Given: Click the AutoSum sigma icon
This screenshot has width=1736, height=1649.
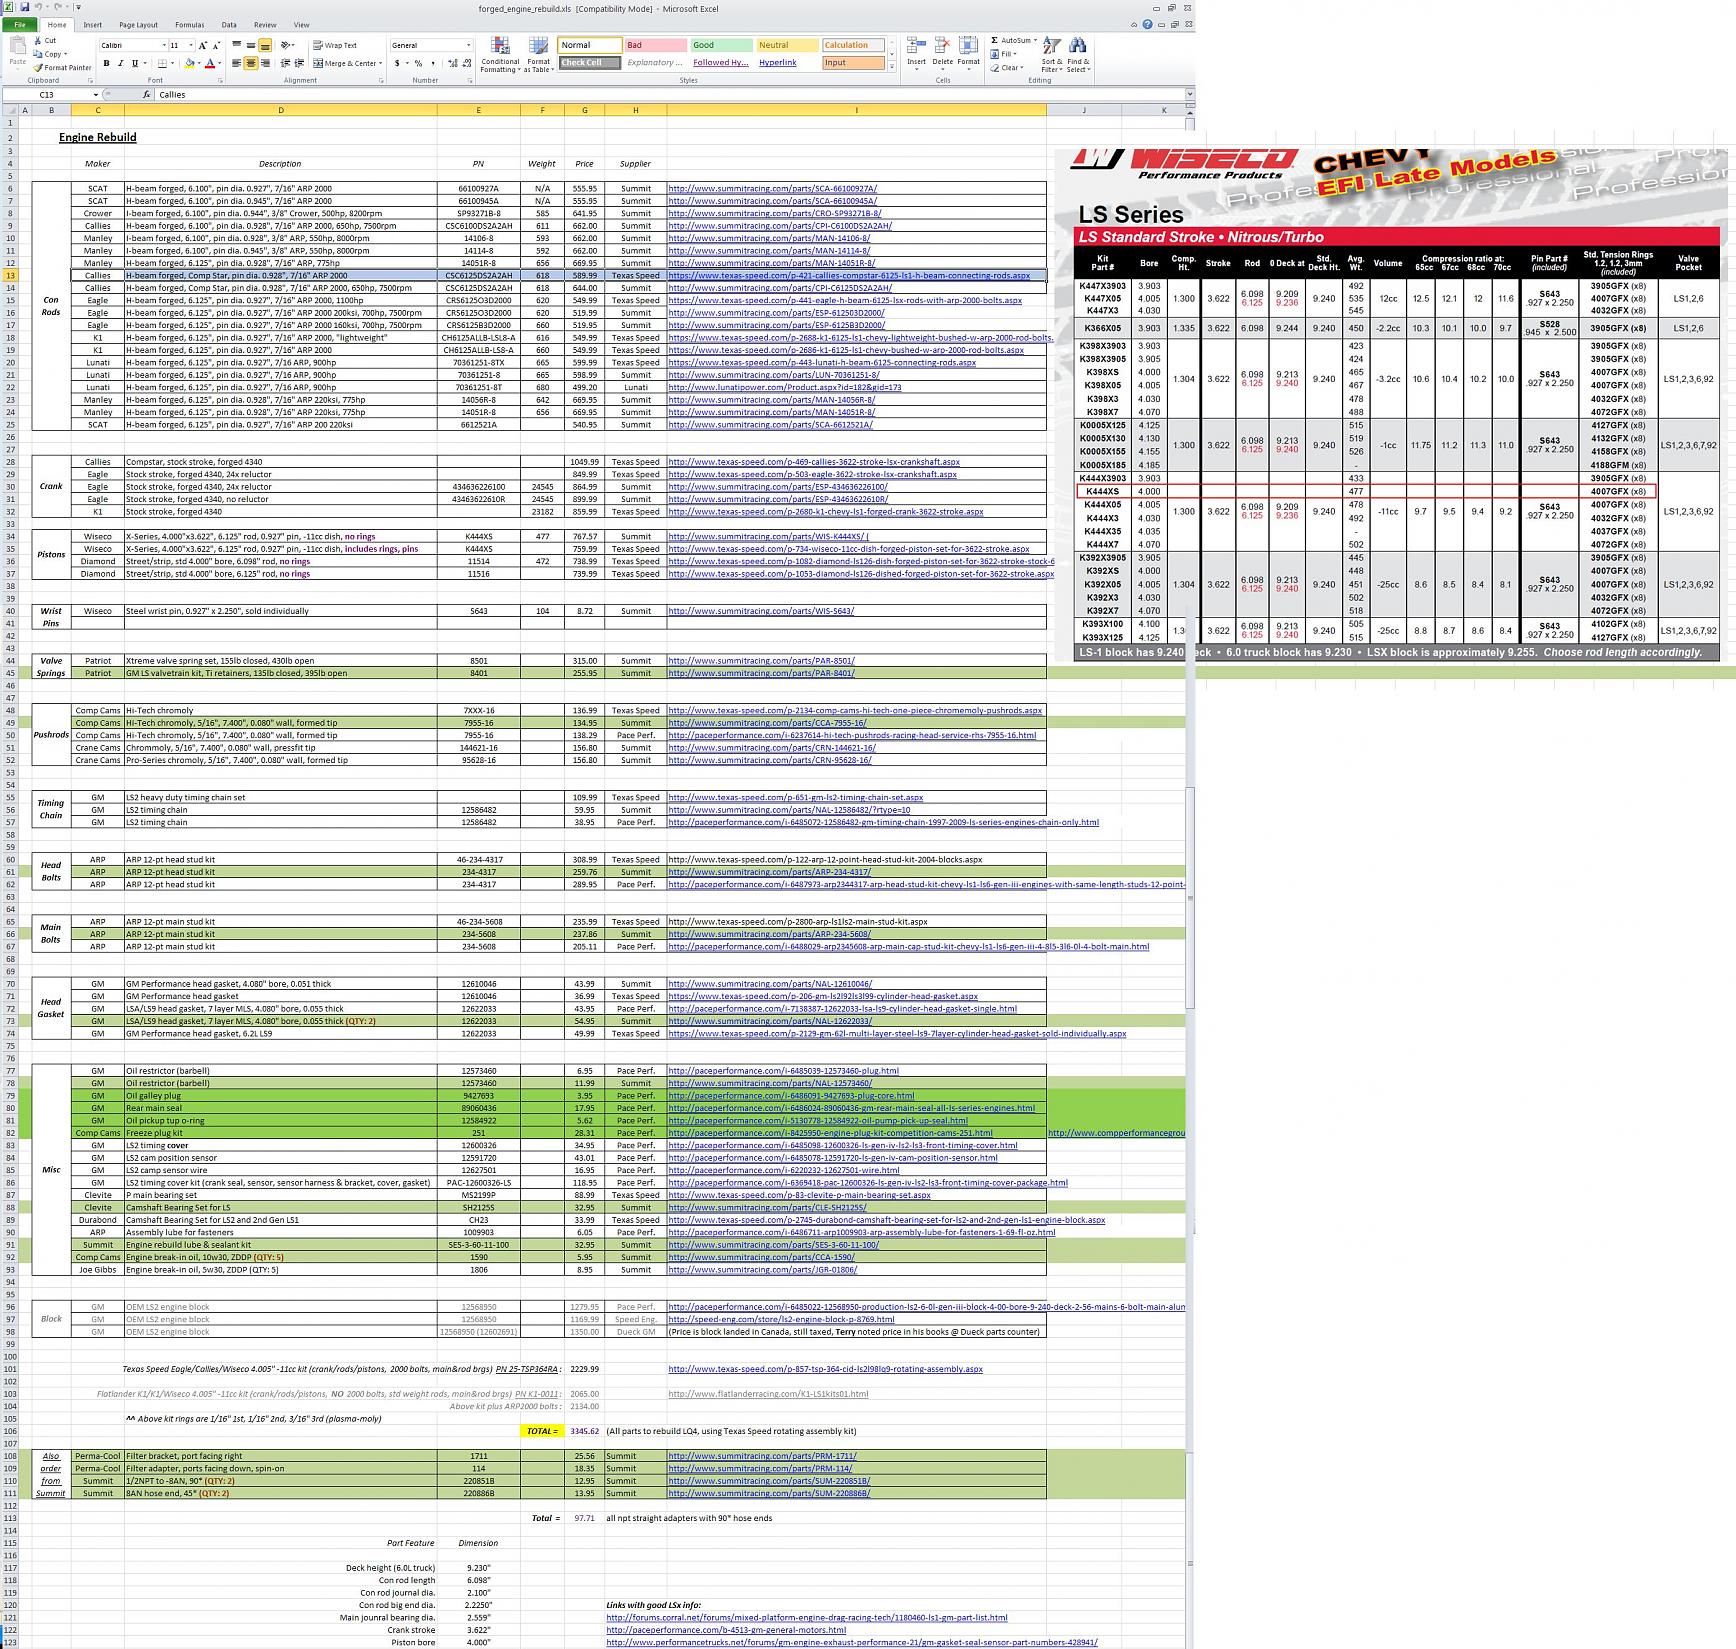Looking at the screenshot, I should (x=995, y=41).
